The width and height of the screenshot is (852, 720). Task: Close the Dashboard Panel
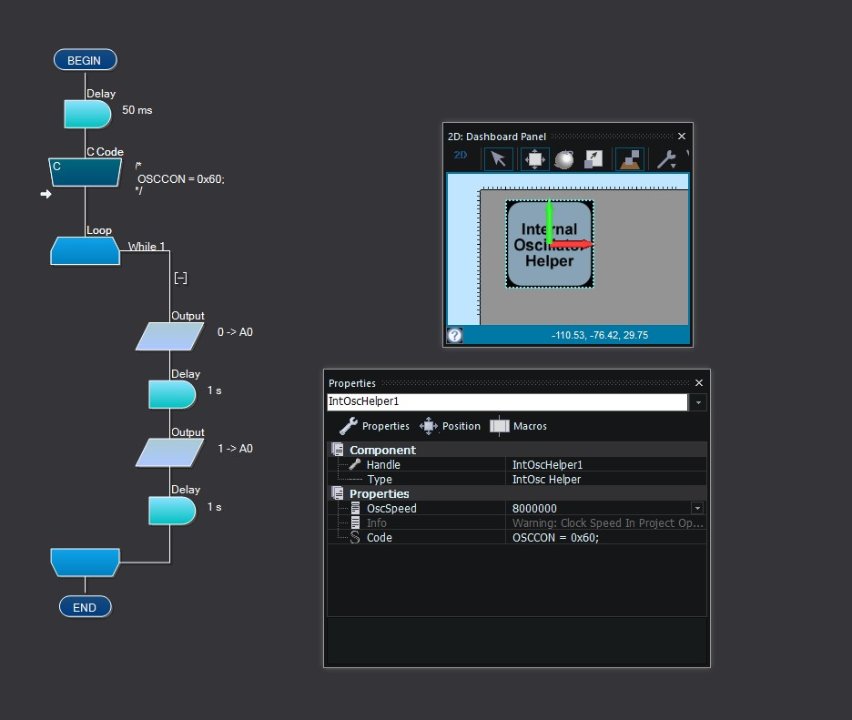tap(681, 136)
